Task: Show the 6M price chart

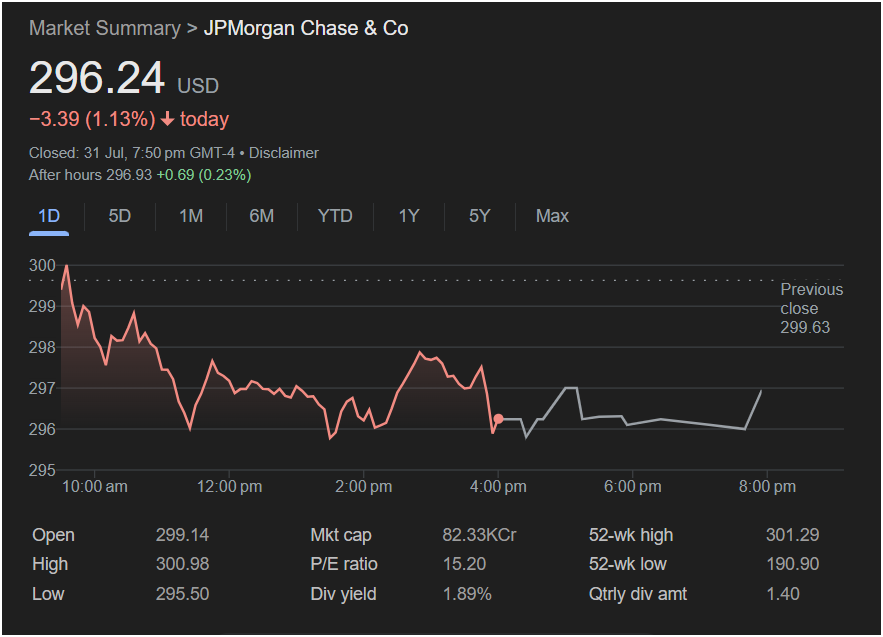Action: point(261,216)
